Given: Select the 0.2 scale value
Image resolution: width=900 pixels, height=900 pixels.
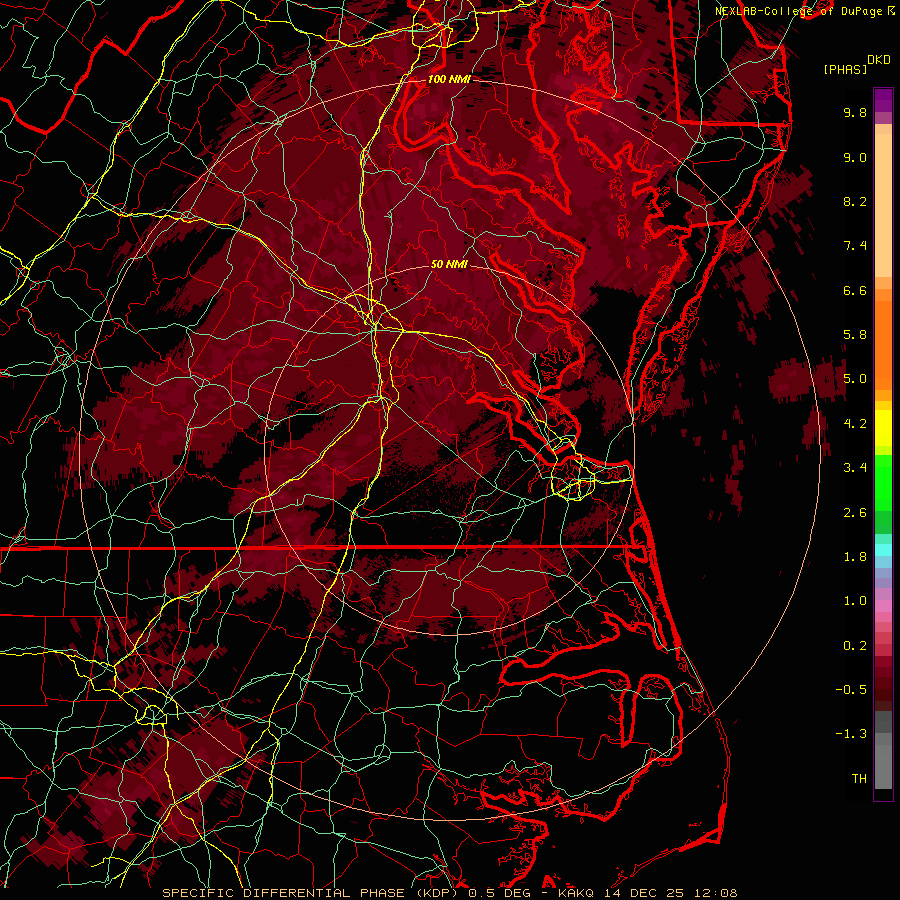Looking at the screenshot, I should pyautogui.click(x=855, y=646).
